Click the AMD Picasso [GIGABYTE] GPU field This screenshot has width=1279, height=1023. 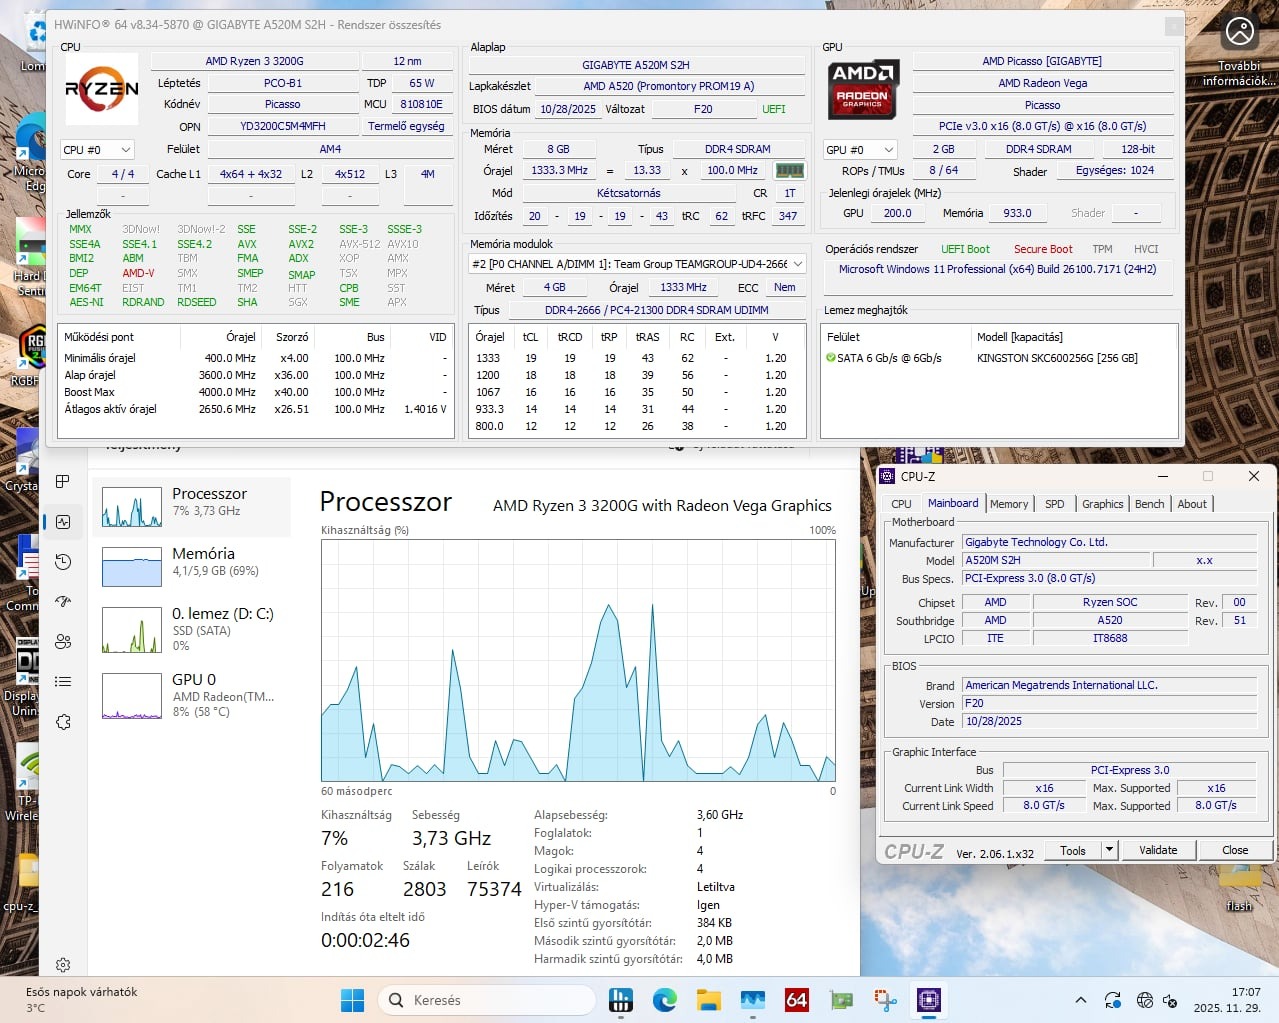(1042, 61)
